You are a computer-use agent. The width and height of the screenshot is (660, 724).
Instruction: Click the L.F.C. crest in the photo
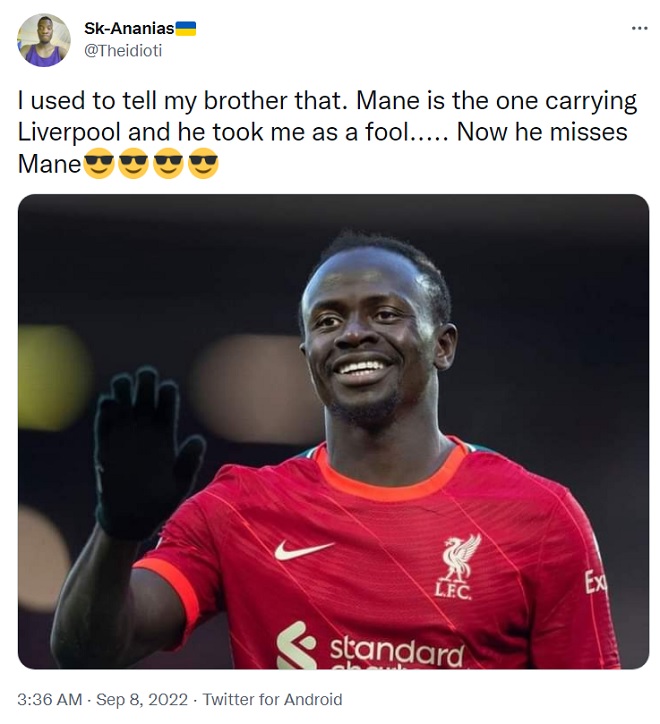coord(457,567)
